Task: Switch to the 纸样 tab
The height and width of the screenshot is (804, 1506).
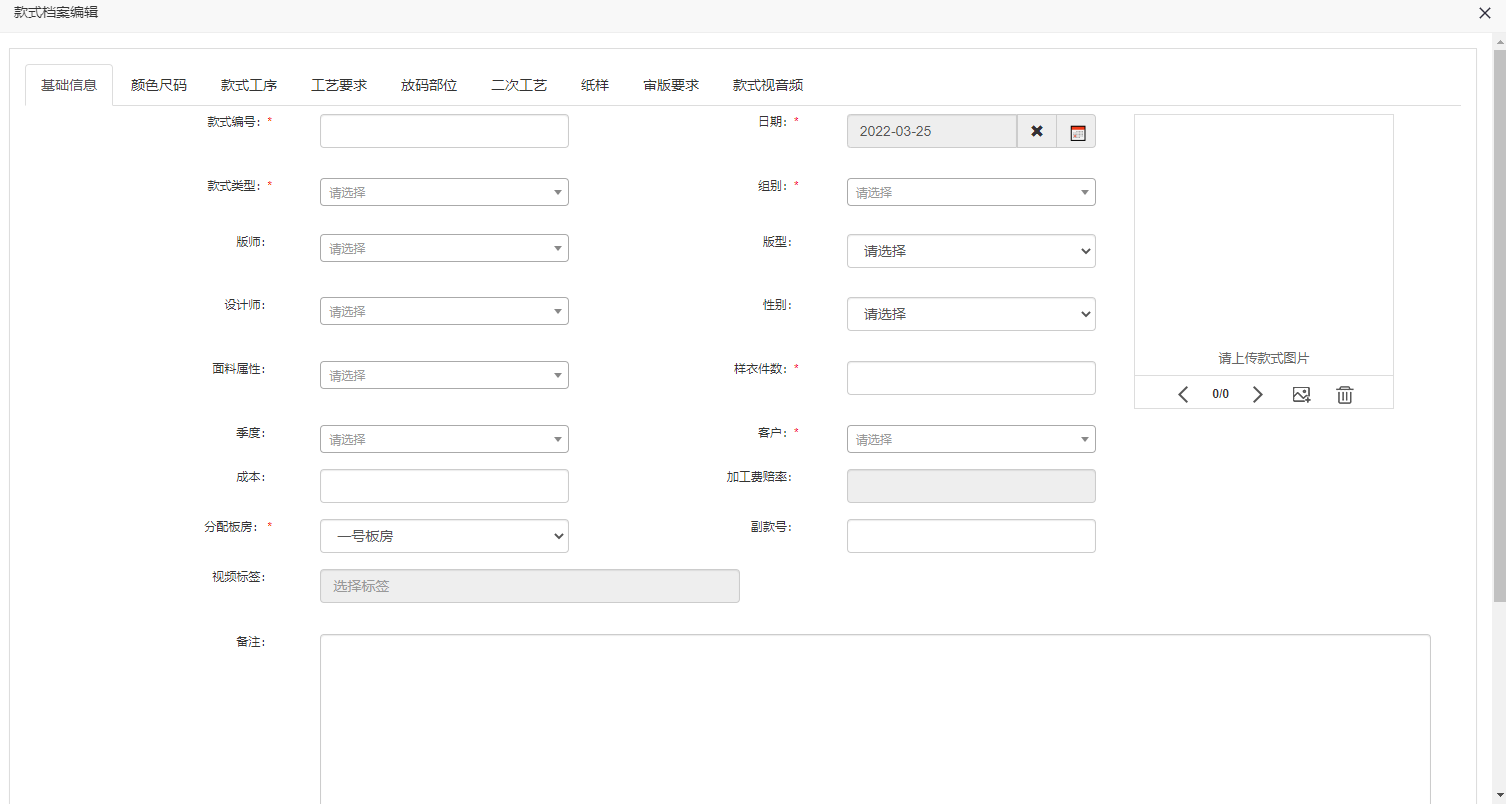Action: 595,85
